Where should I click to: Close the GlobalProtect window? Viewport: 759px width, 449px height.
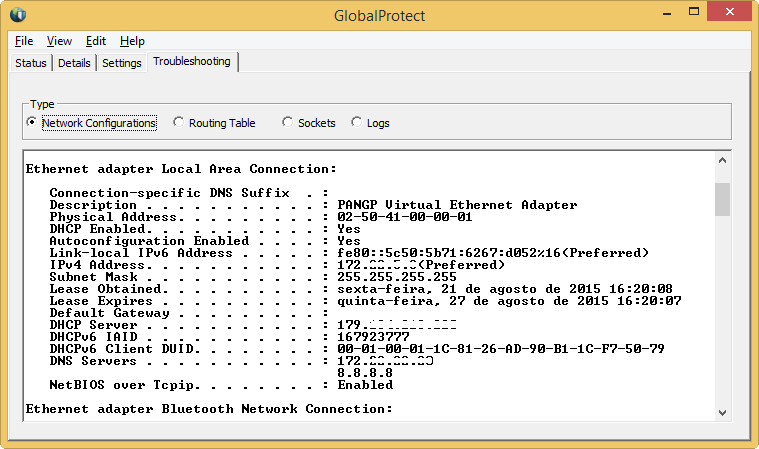[x=727, y=13]
